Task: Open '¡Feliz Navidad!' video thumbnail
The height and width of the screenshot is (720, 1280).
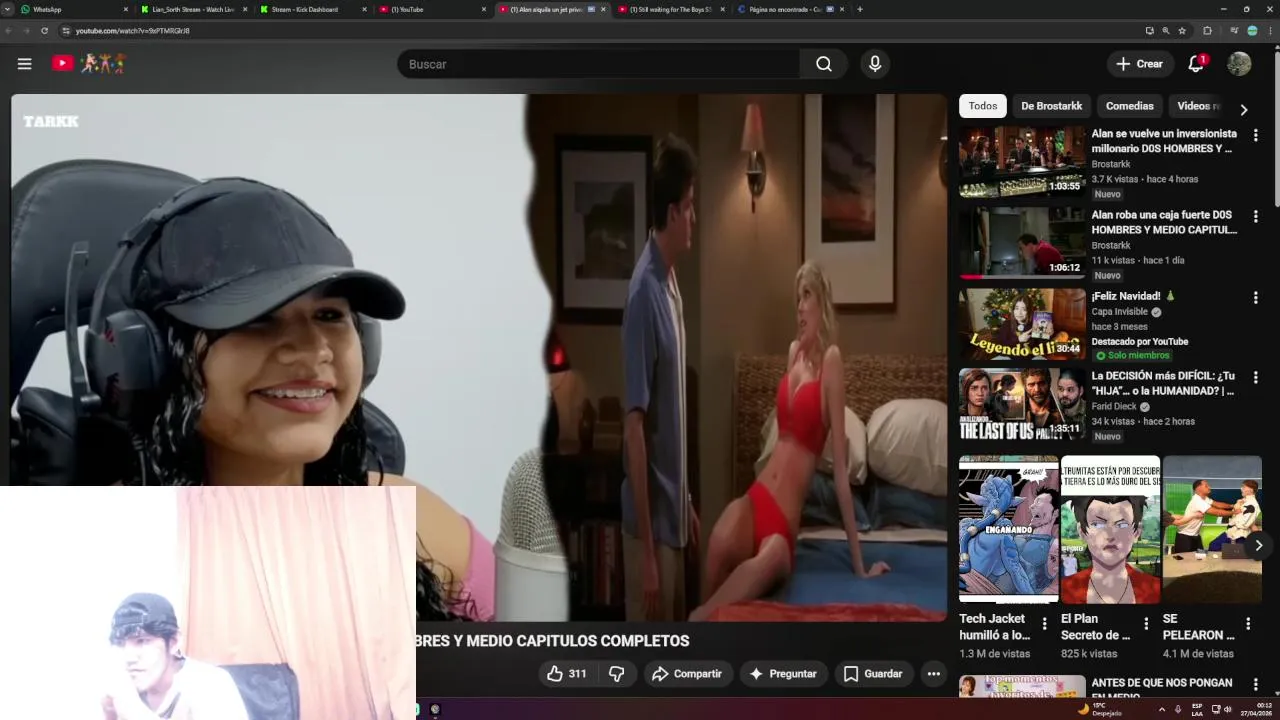Action: 1022,324
